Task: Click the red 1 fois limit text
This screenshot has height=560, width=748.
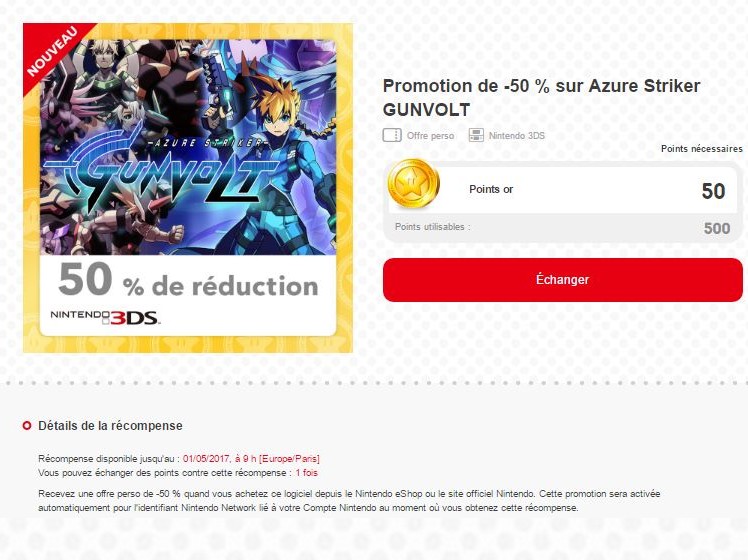Action: (x=306, y=473)
